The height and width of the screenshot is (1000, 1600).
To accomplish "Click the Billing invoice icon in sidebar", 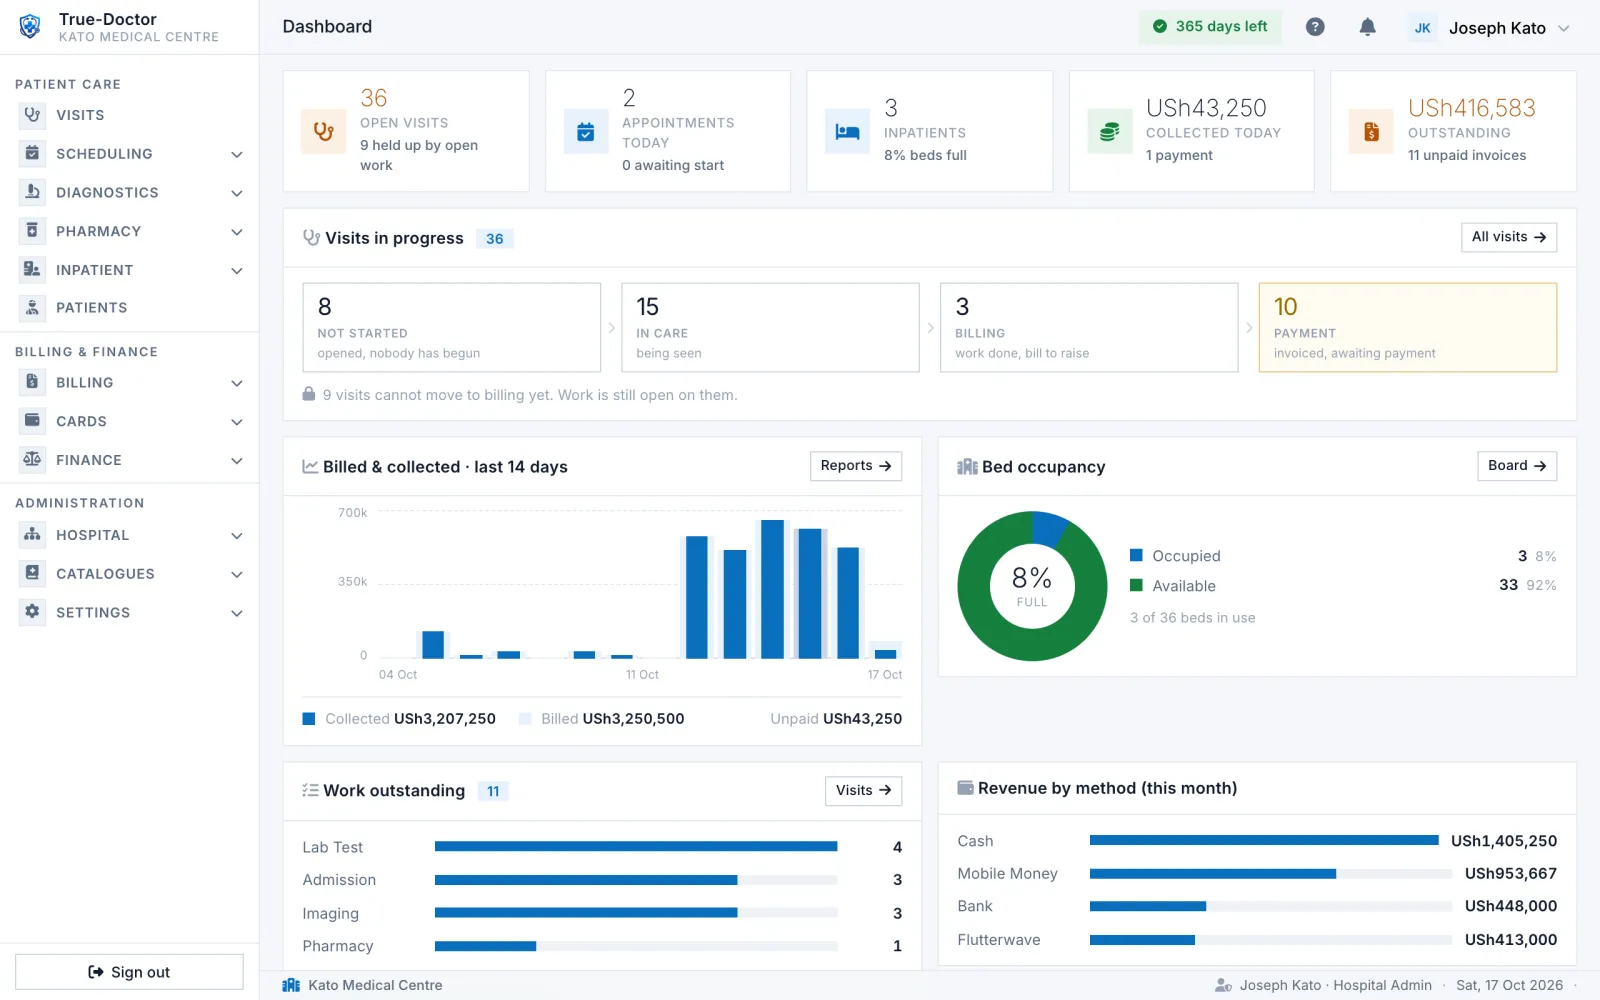I will pos(32,382).
